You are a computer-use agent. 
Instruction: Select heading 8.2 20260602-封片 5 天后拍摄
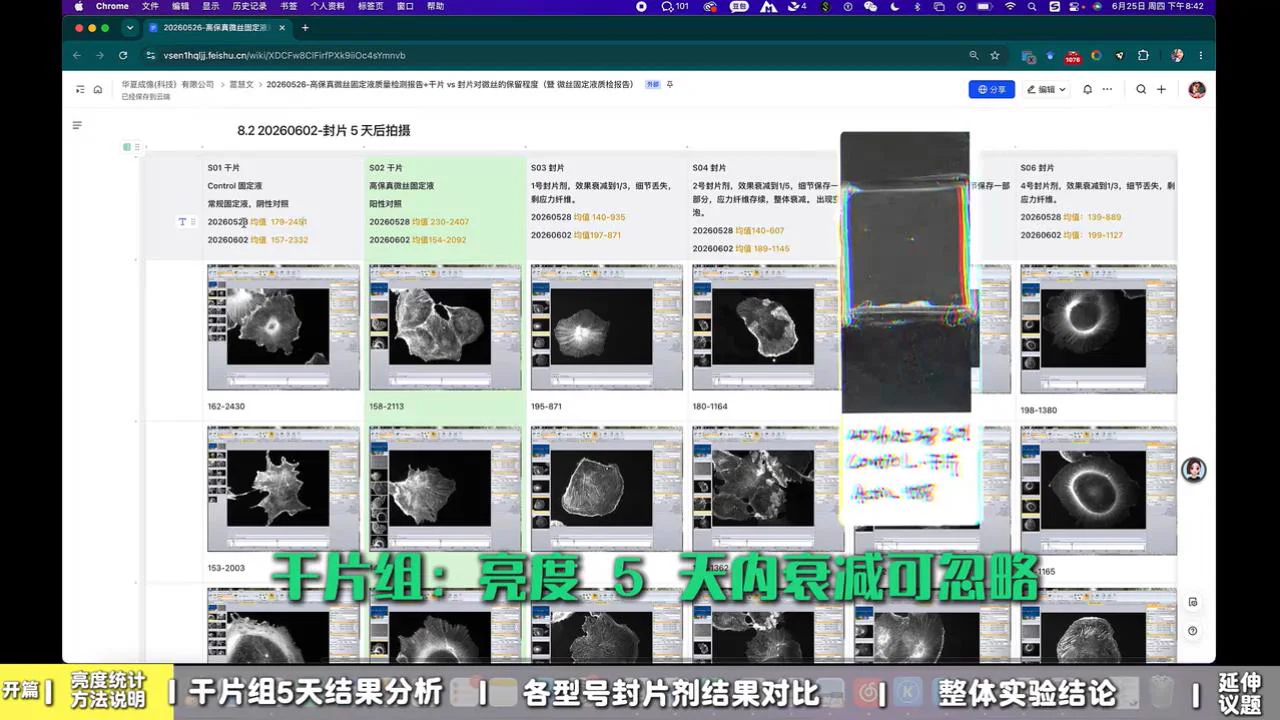(x=324, y=130)
